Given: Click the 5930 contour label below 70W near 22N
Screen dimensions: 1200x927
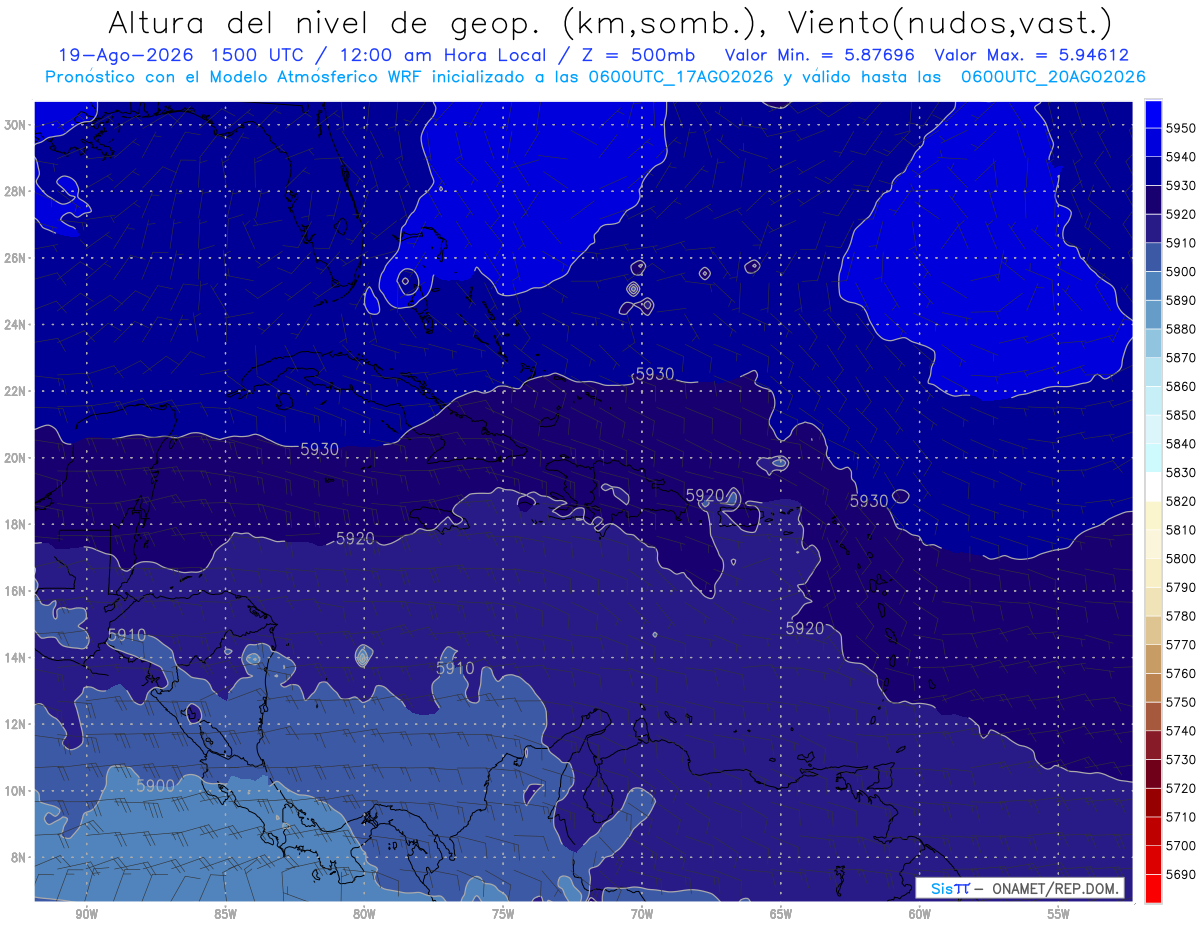Looking at the screenshot, I should pyautogui.click(x=655, y=374).
